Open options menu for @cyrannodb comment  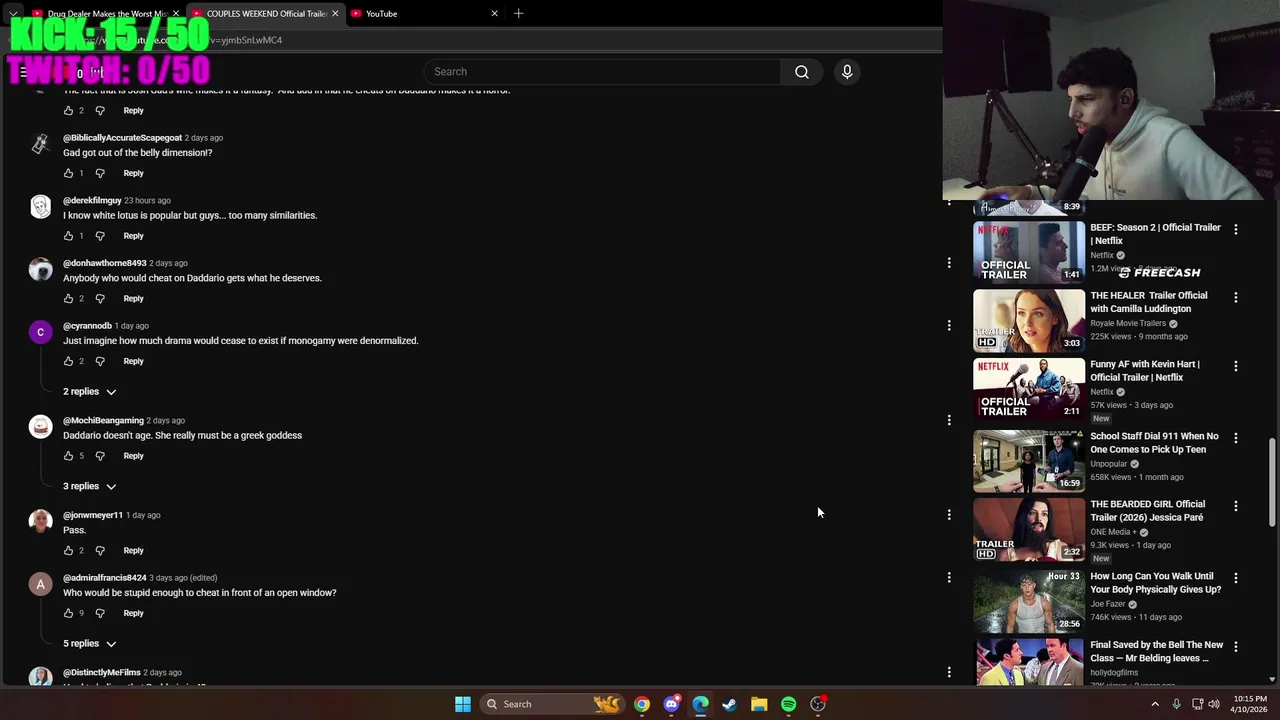(949, 325)
